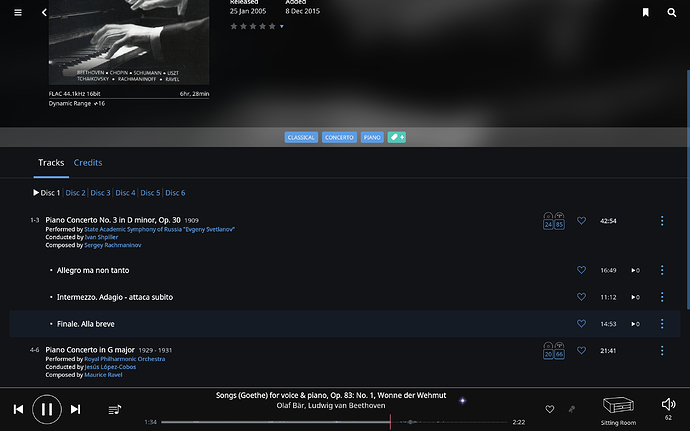This screenshot has height=431, width=690.
Task: Jump to Disc 5
Action: (150, 193)
